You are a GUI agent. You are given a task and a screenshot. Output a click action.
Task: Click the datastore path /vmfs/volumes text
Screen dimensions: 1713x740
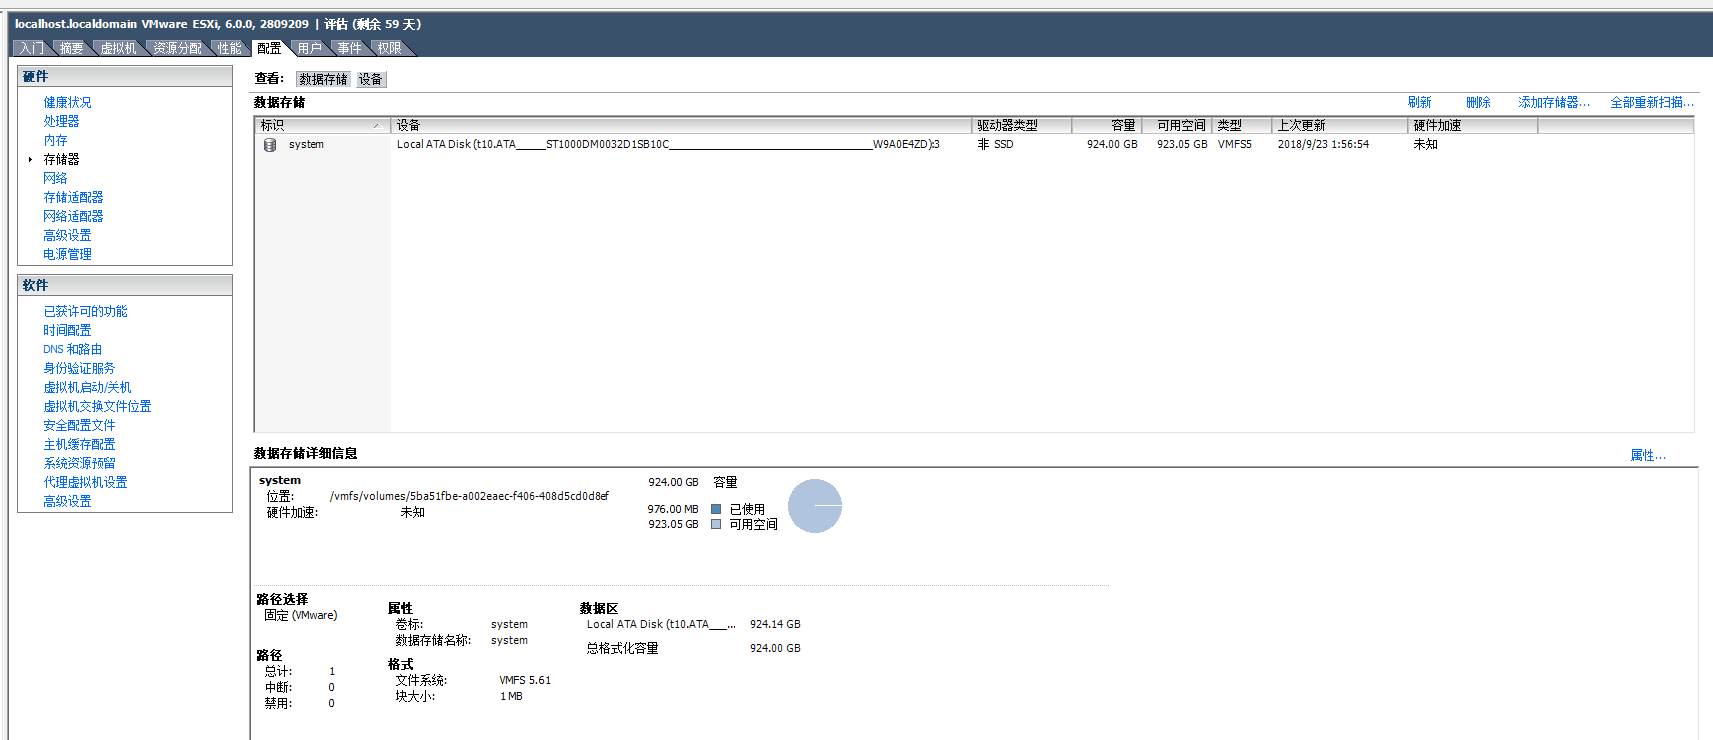tap(469, 496)
